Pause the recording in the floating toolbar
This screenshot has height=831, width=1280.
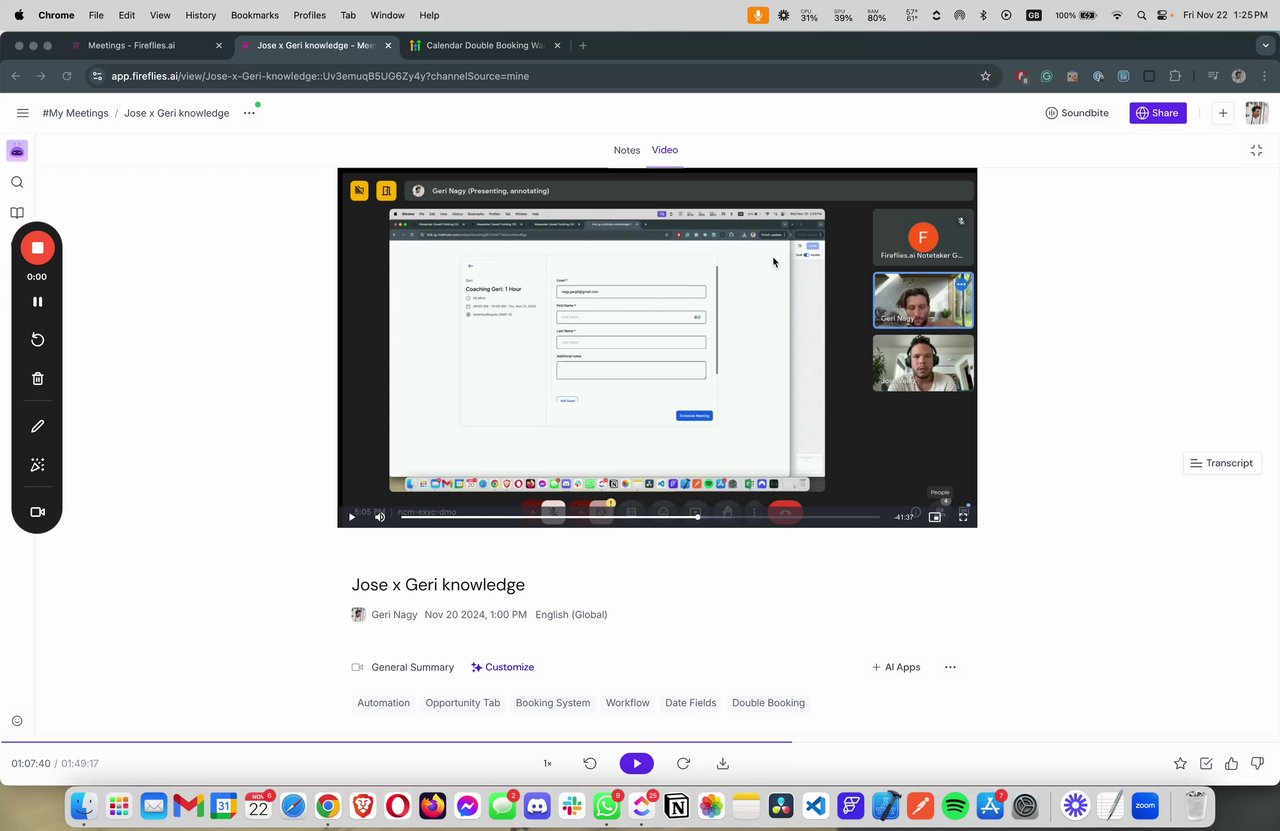coord(37,302)
